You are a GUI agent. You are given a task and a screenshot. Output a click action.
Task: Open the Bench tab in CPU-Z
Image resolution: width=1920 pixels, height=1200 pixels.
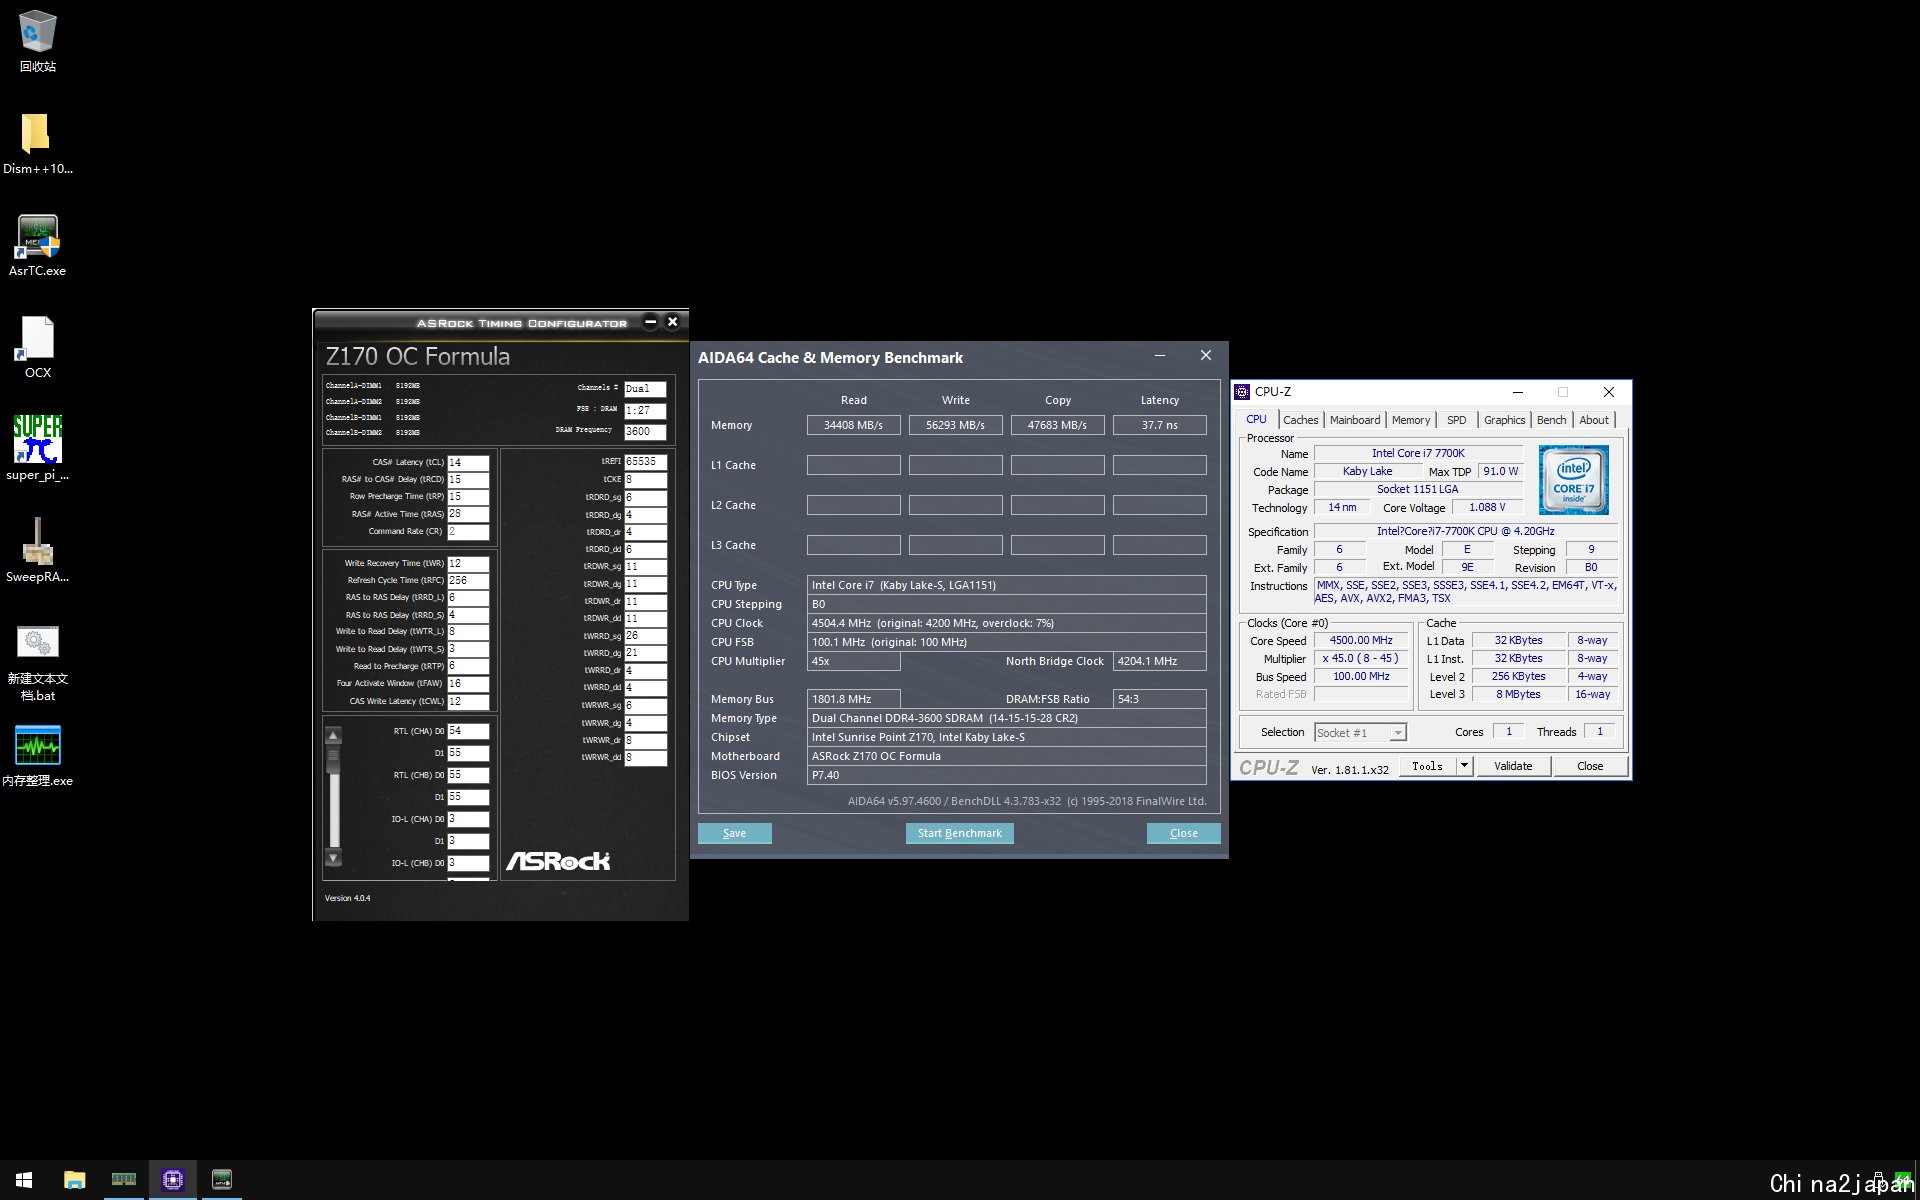[1551, 420]
